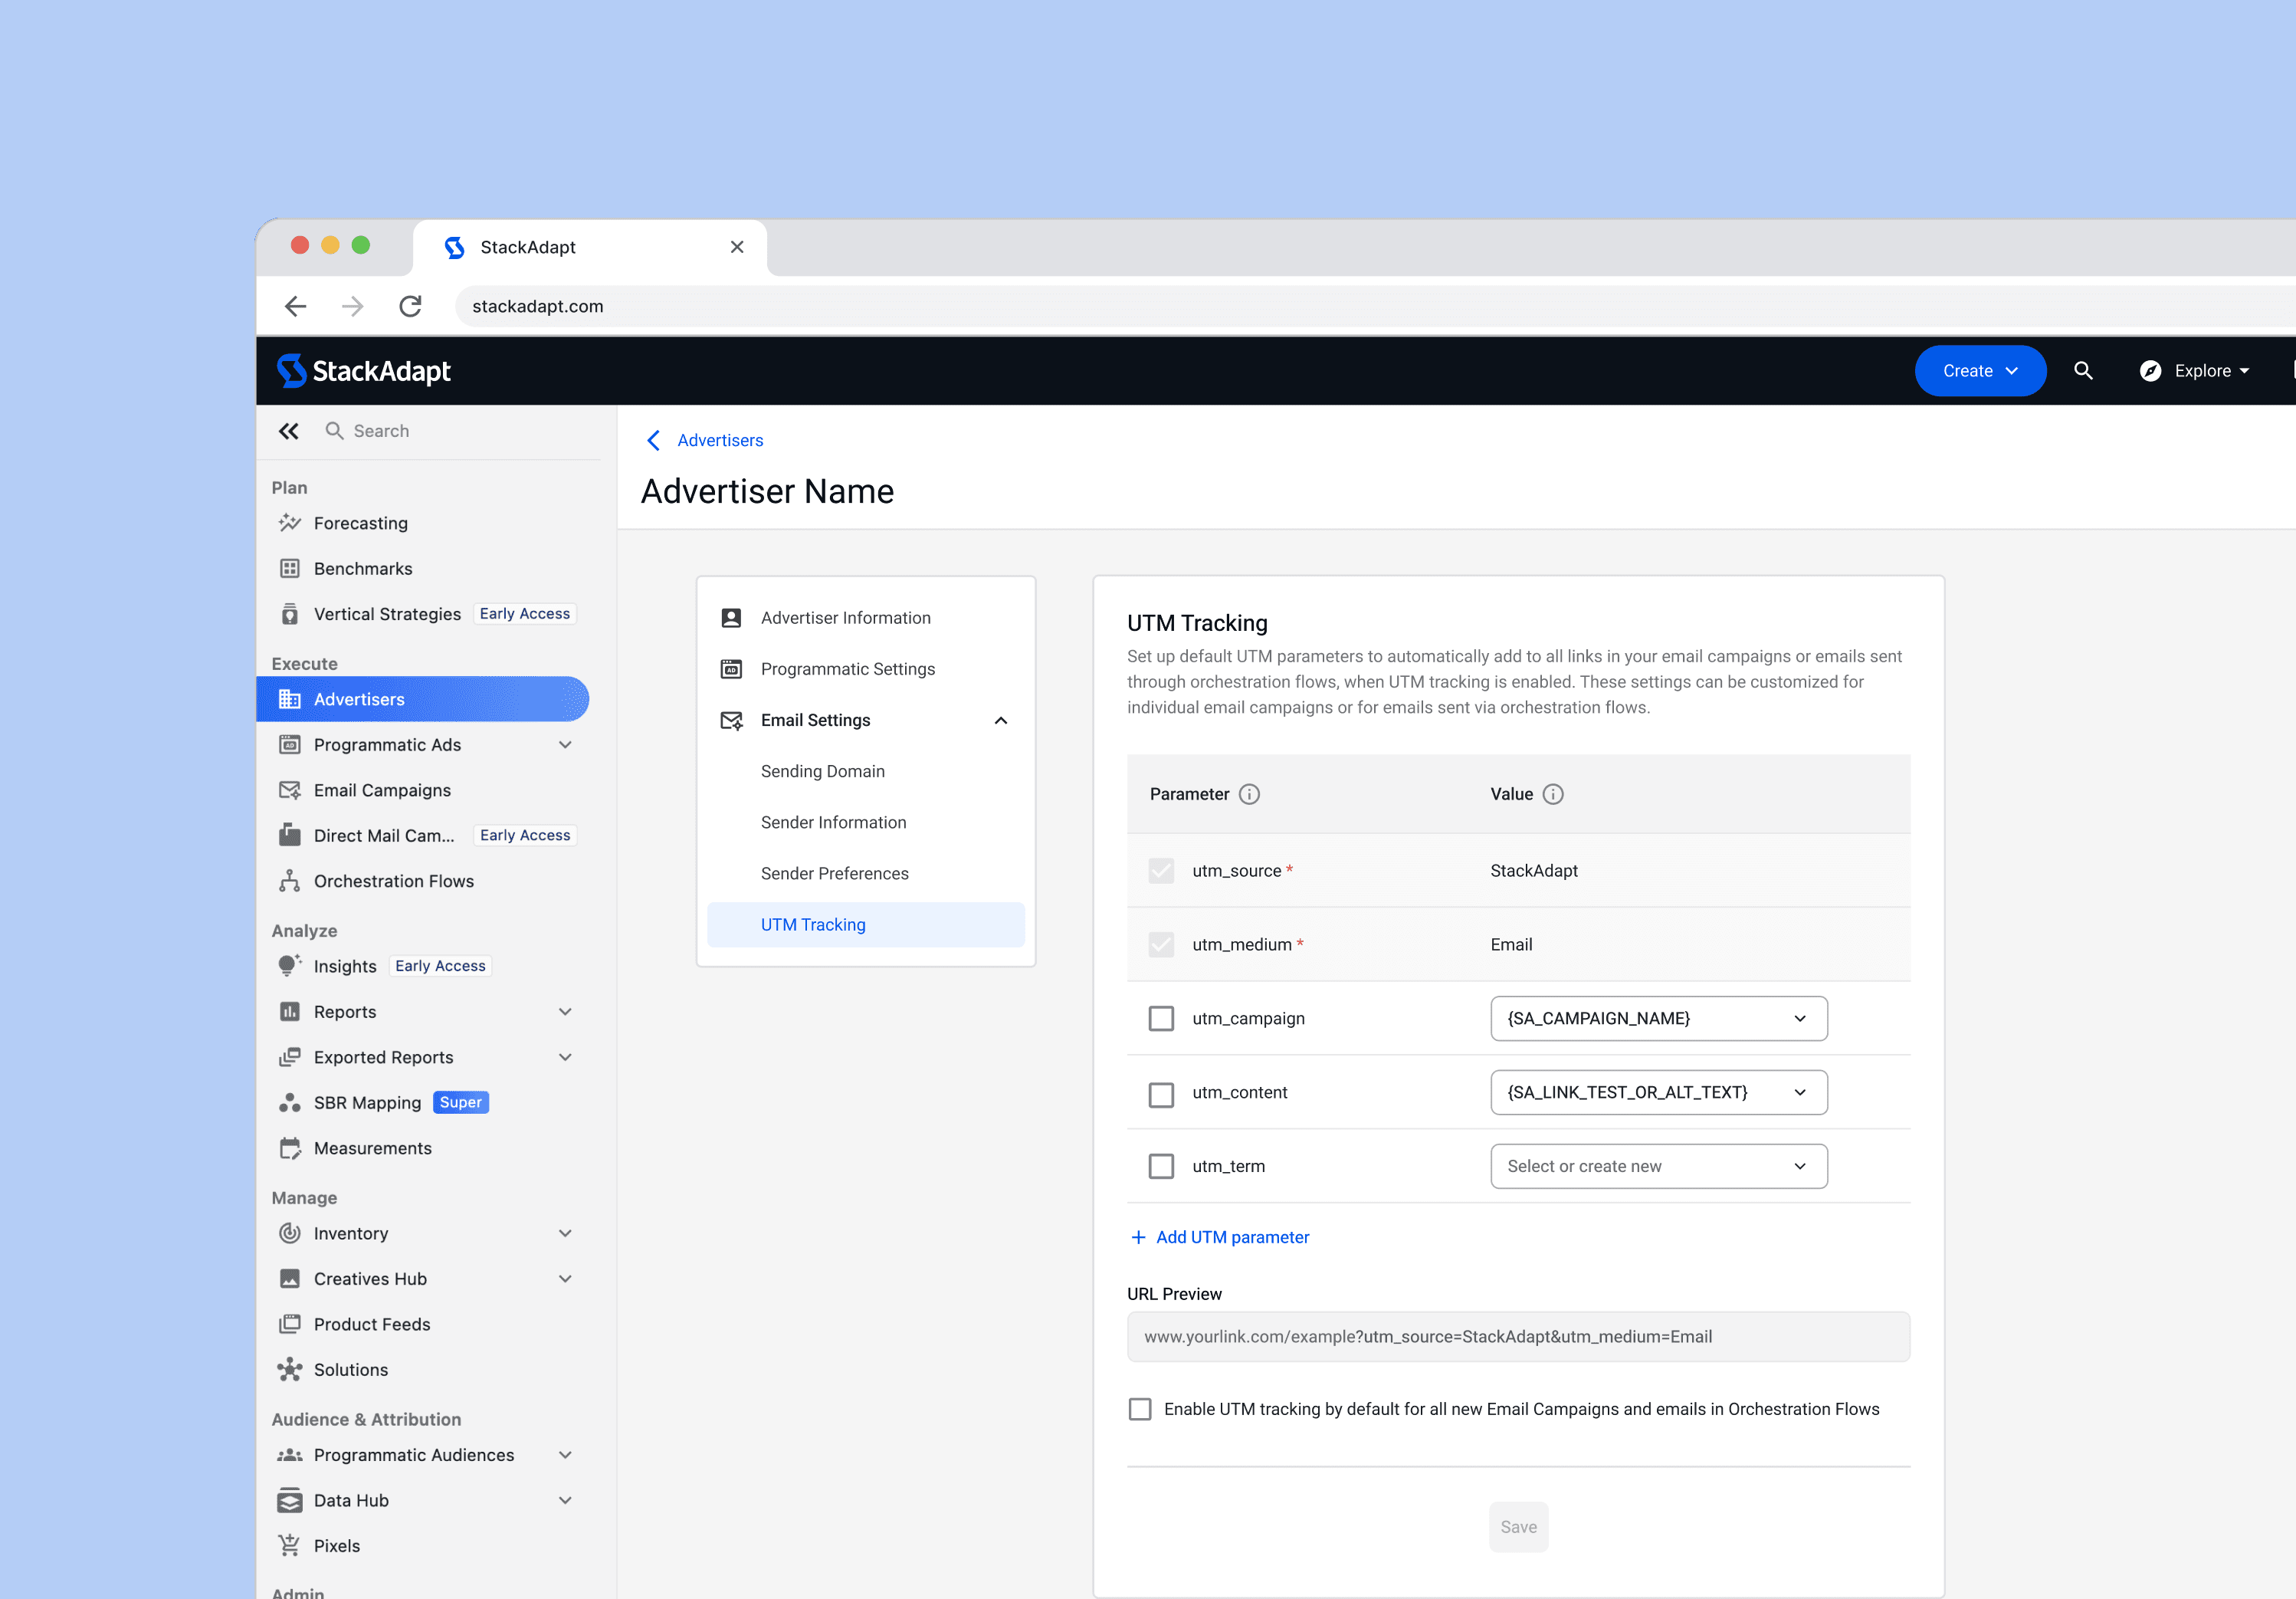The width and height of the screenshot is (2296, 1599).
Task: Click the Insights lightbulb icon
Action: 290,965
